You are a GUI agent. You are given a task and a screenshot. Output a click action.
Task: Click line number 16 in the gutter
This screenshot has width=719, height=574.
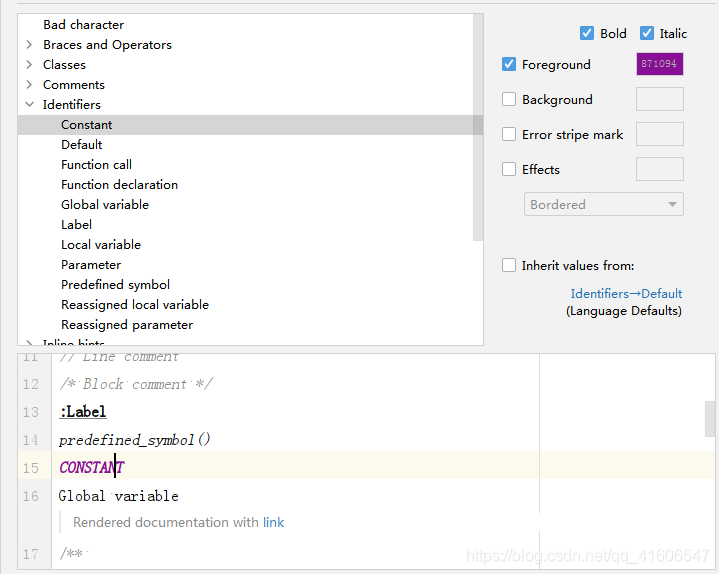(x=31, y=496)
